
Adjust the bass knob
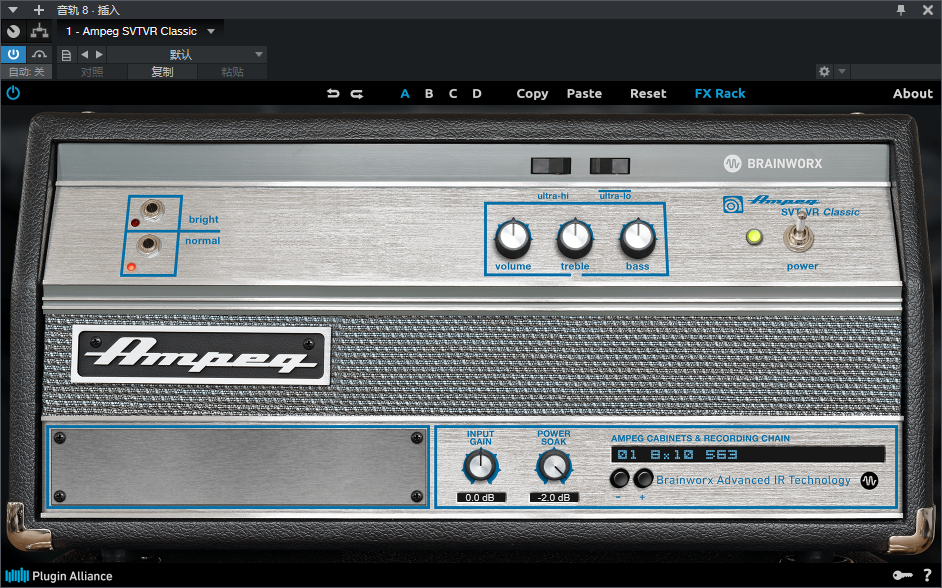point(637,238)
